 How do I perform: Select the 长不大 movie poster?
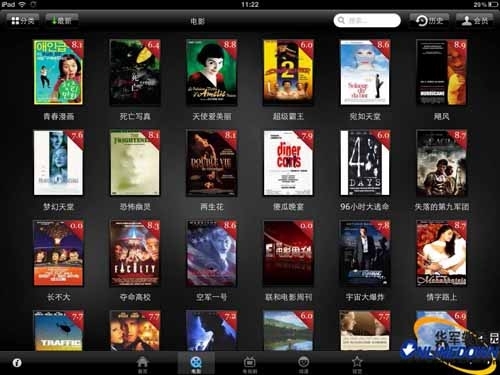click(58, 253)
